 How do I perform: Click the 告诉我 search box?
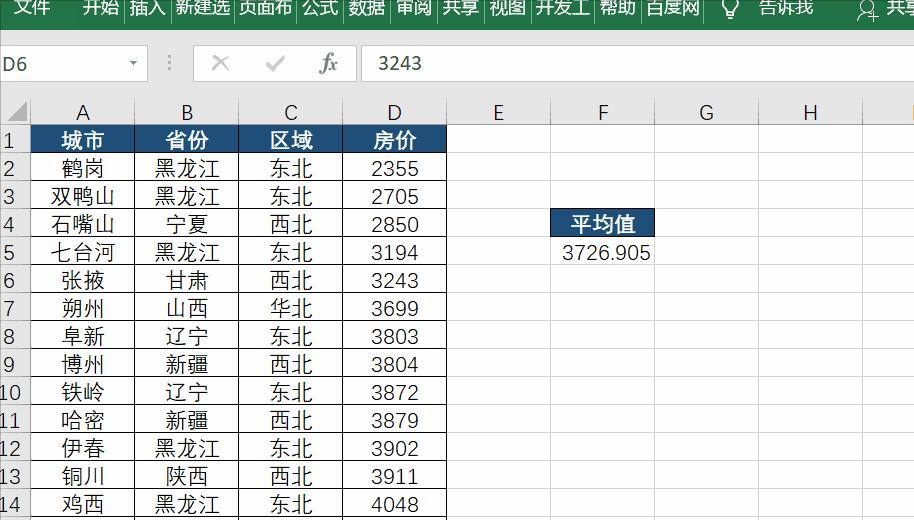click(x=786, y=8)
